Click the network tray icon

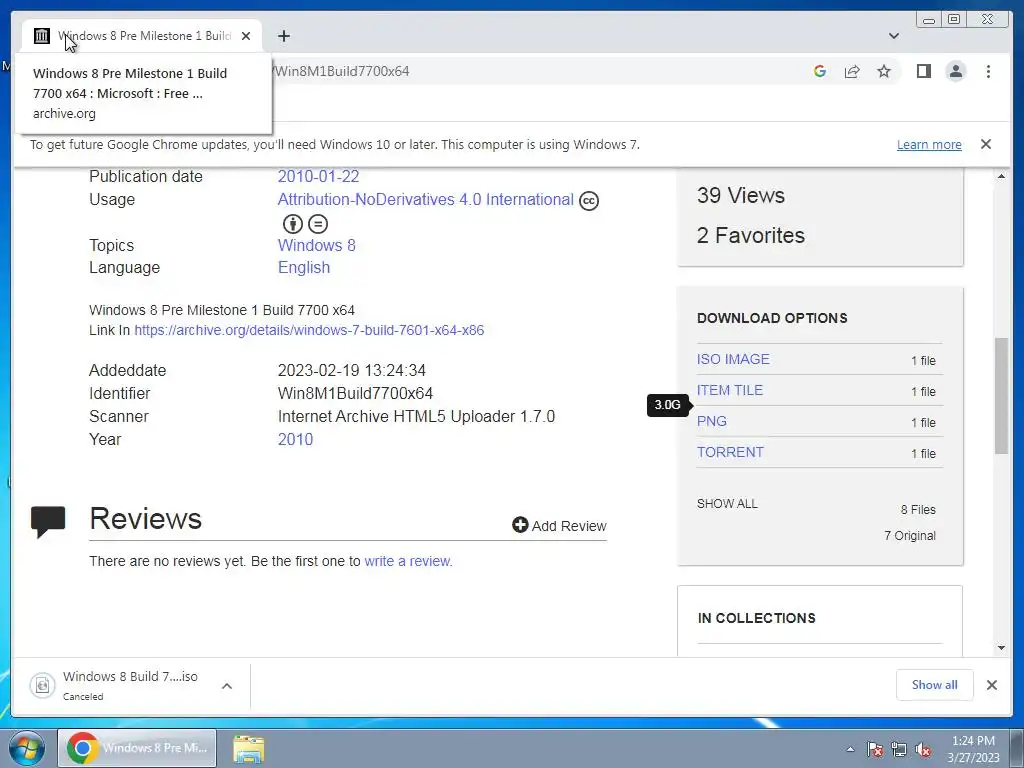pyautogui.click(x=899, y=749)
